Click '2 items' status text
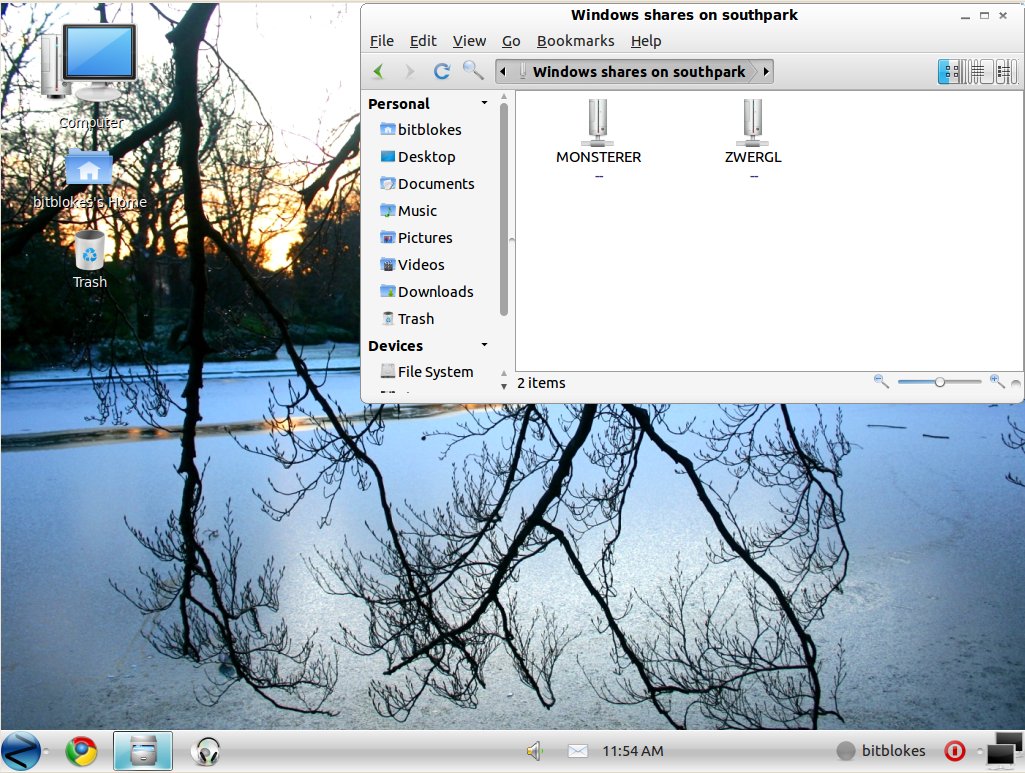1025x773 pixels. pyautogui.click(x=541, y=383)
